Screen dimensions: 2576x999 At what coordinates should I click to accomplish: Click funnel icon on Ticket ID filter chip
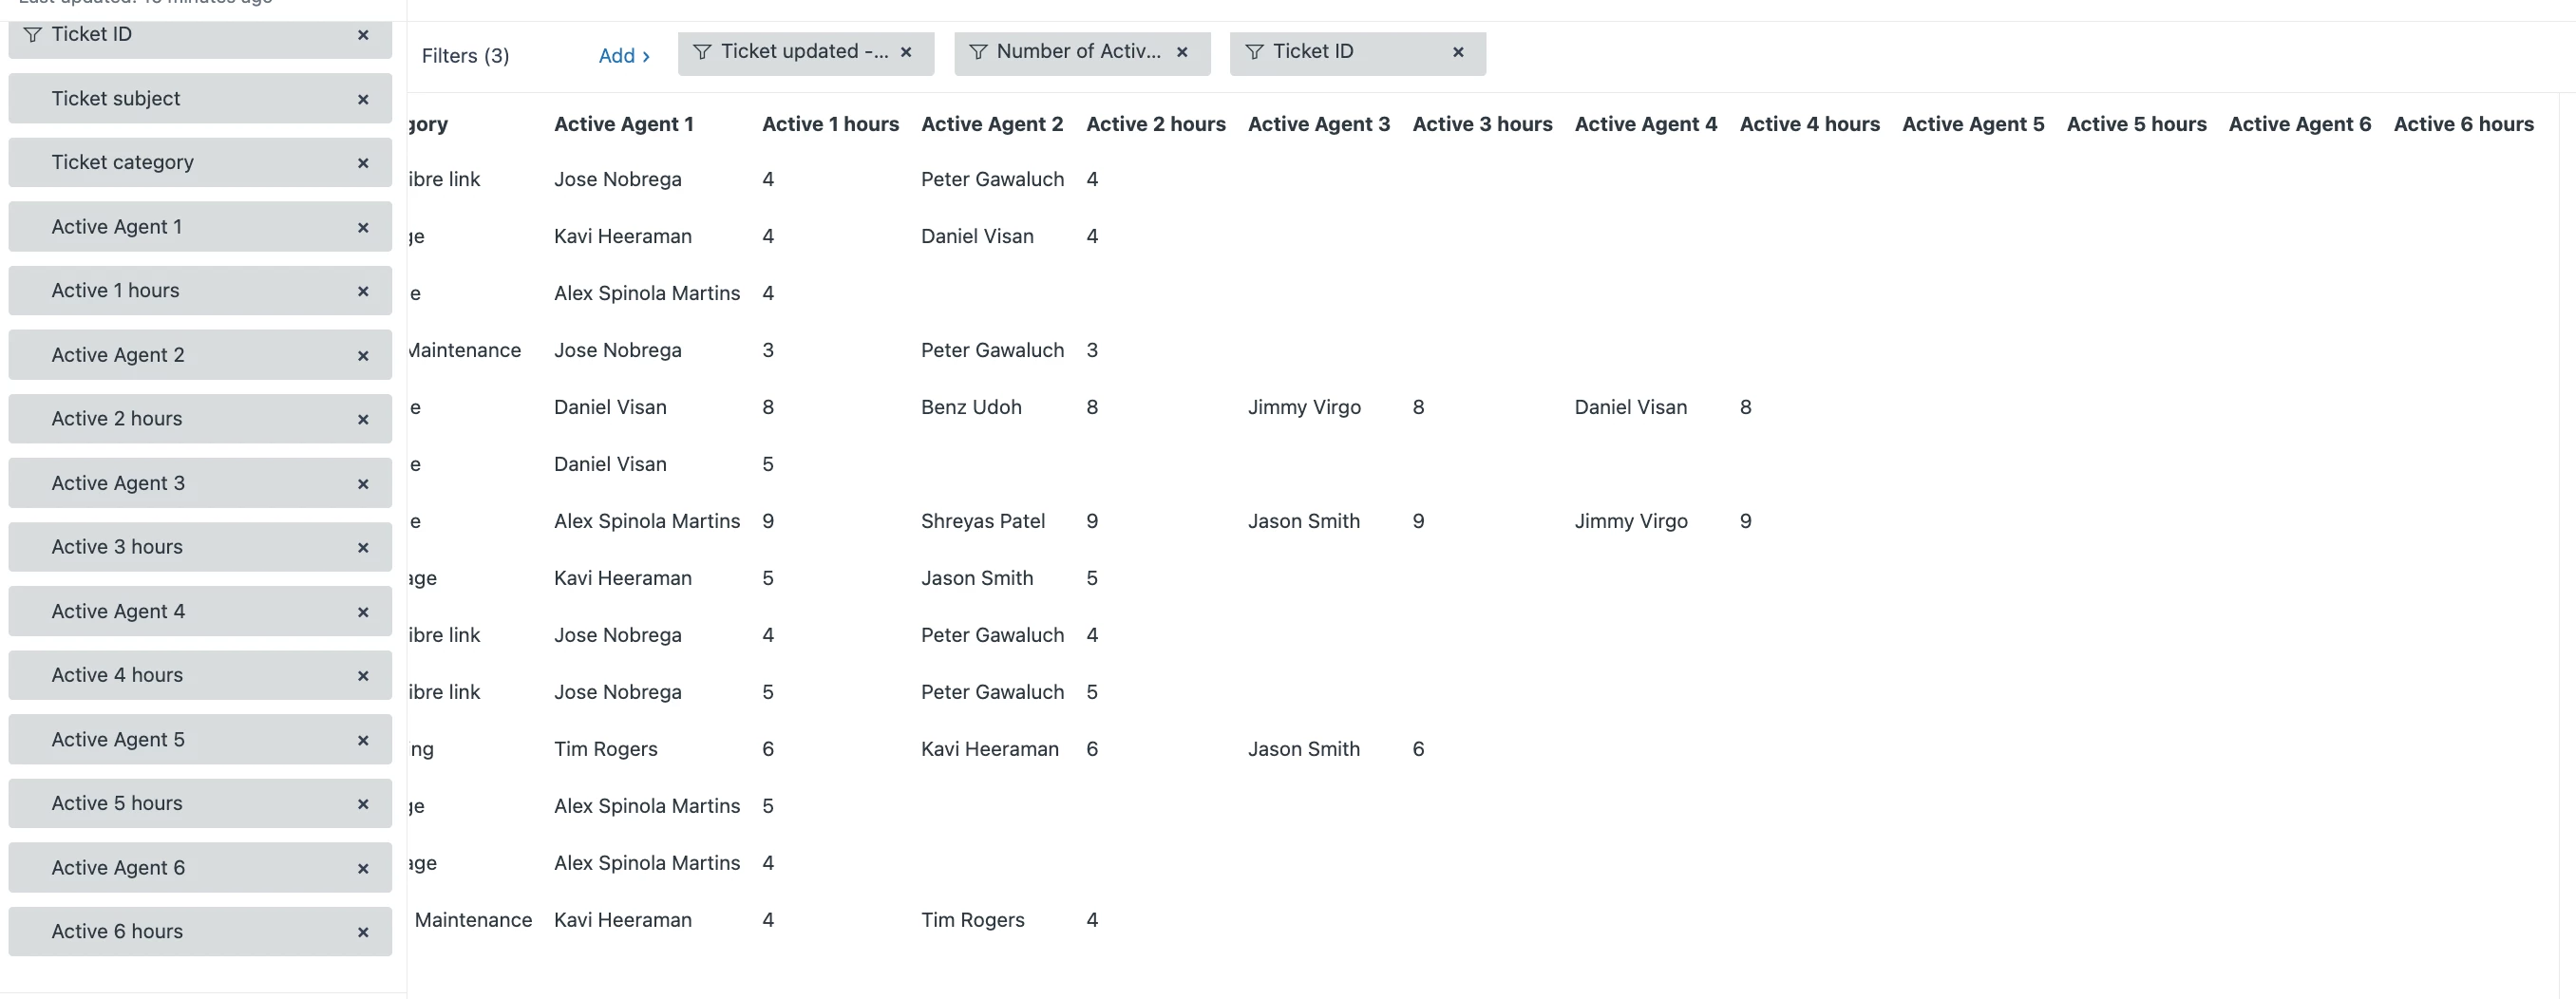click(x=1254, y=52)
